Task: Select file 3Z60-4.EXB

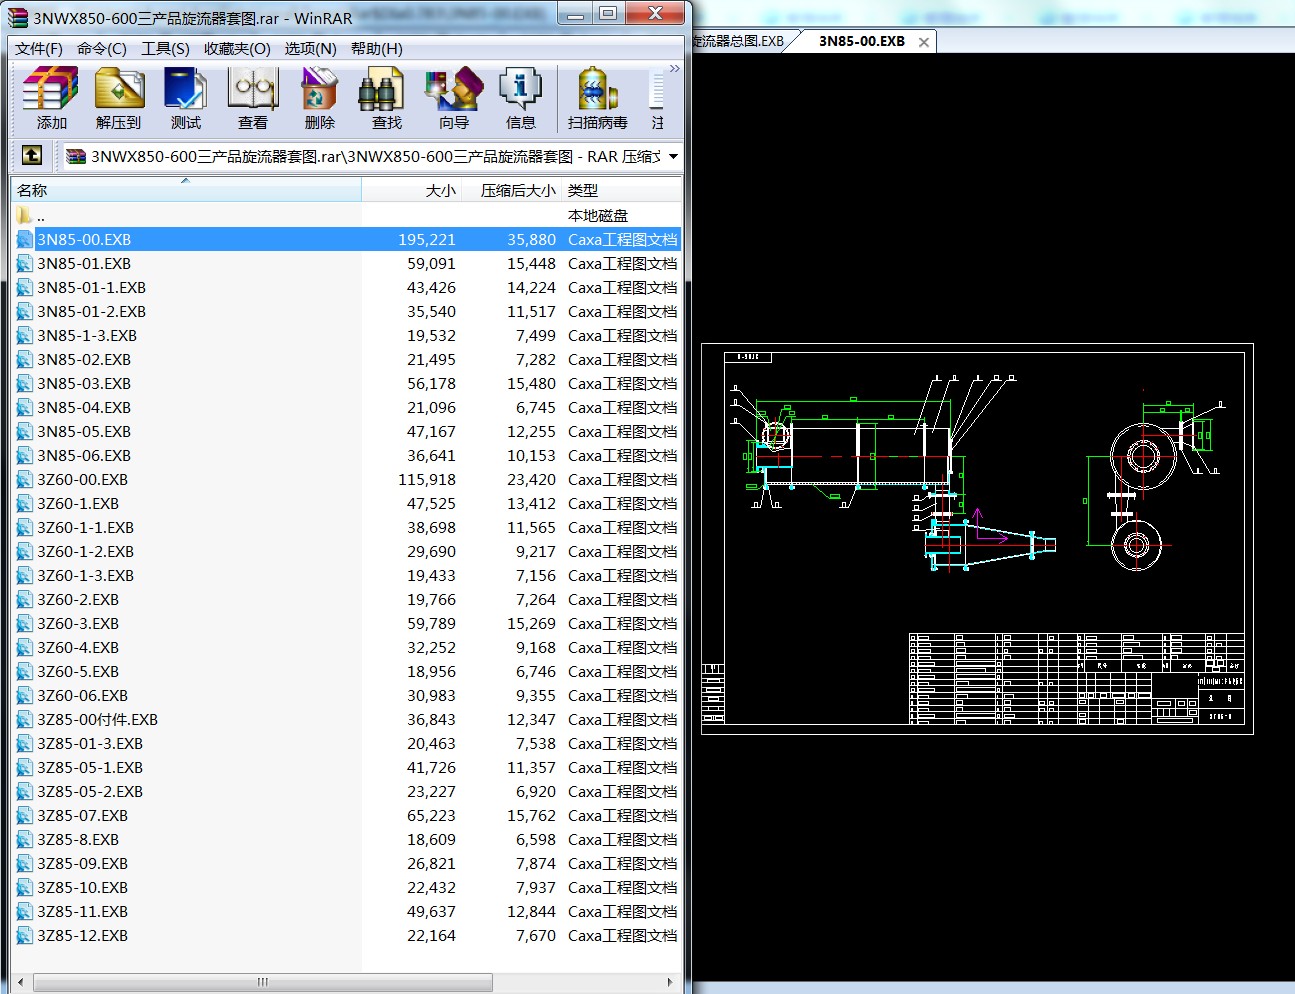Action: click(347, 647)
